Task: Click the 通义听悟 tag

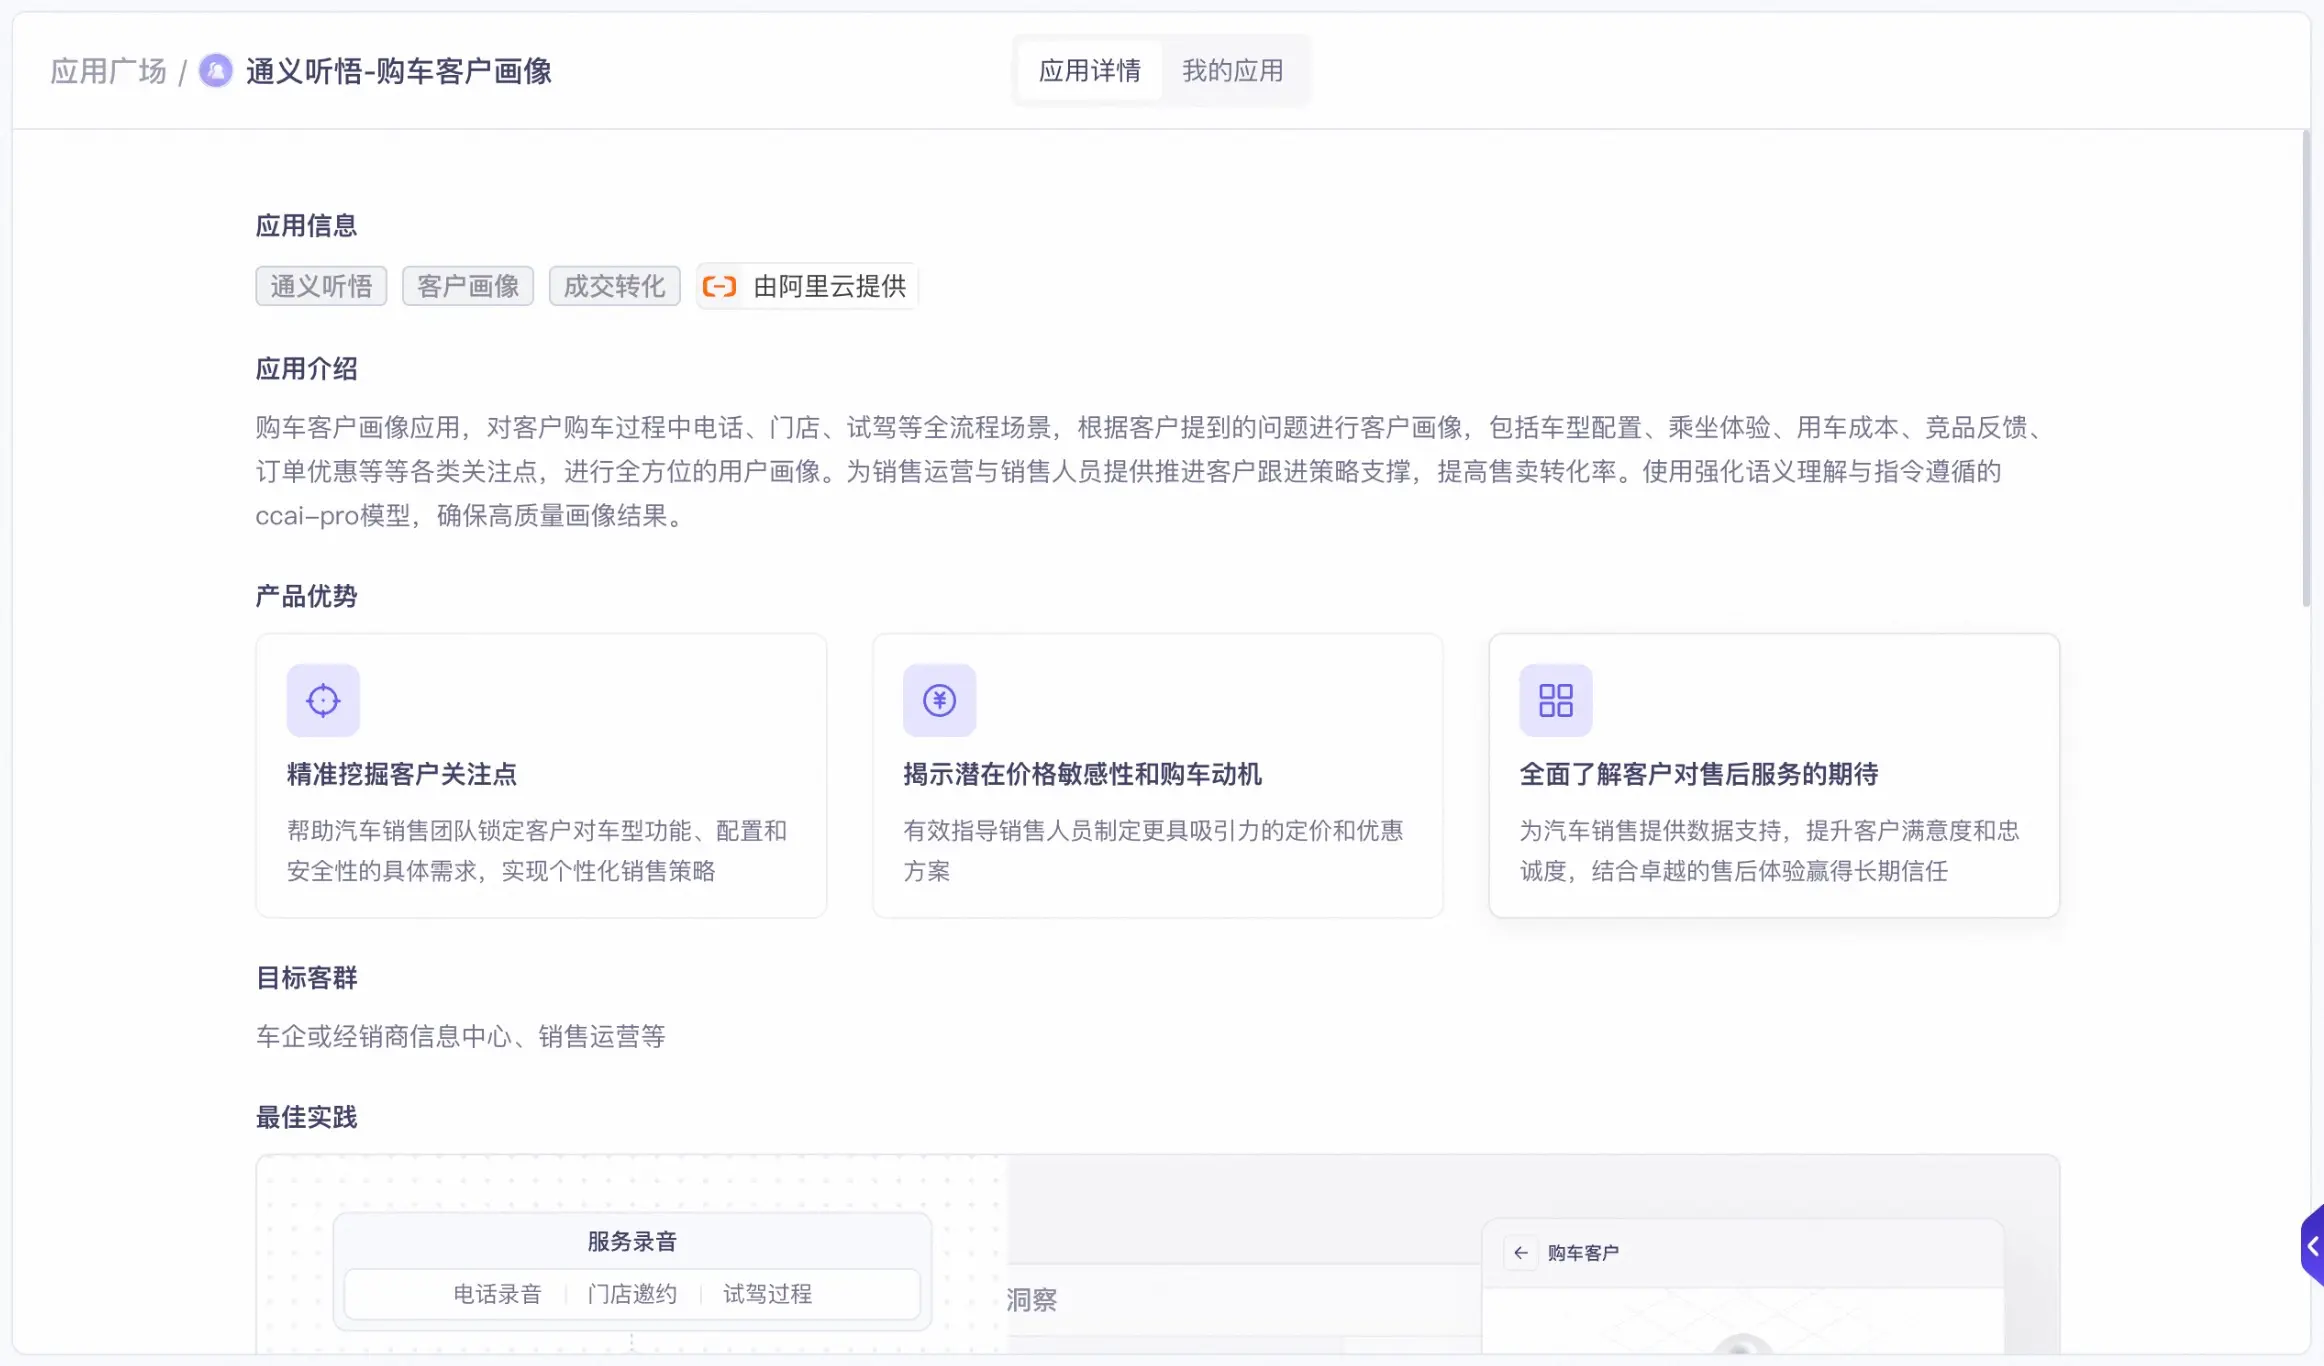Action: pyautogui.click(x=321, y=287)
